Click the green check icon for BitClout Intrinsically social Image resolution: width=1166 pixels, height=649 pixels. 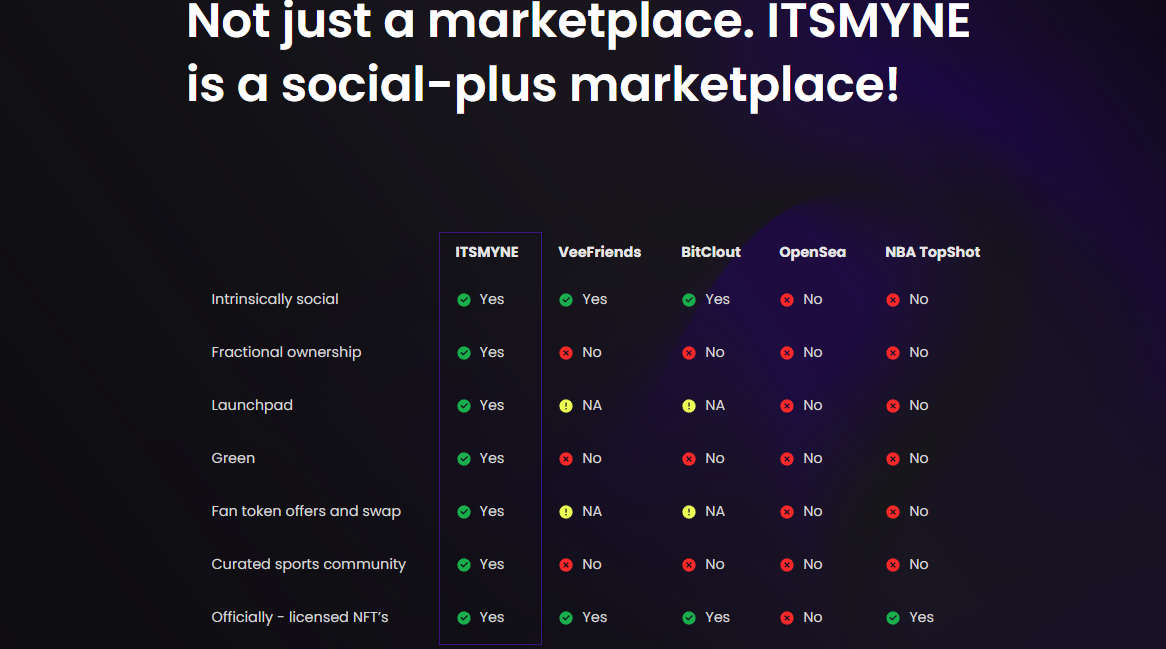click(689, 300)
